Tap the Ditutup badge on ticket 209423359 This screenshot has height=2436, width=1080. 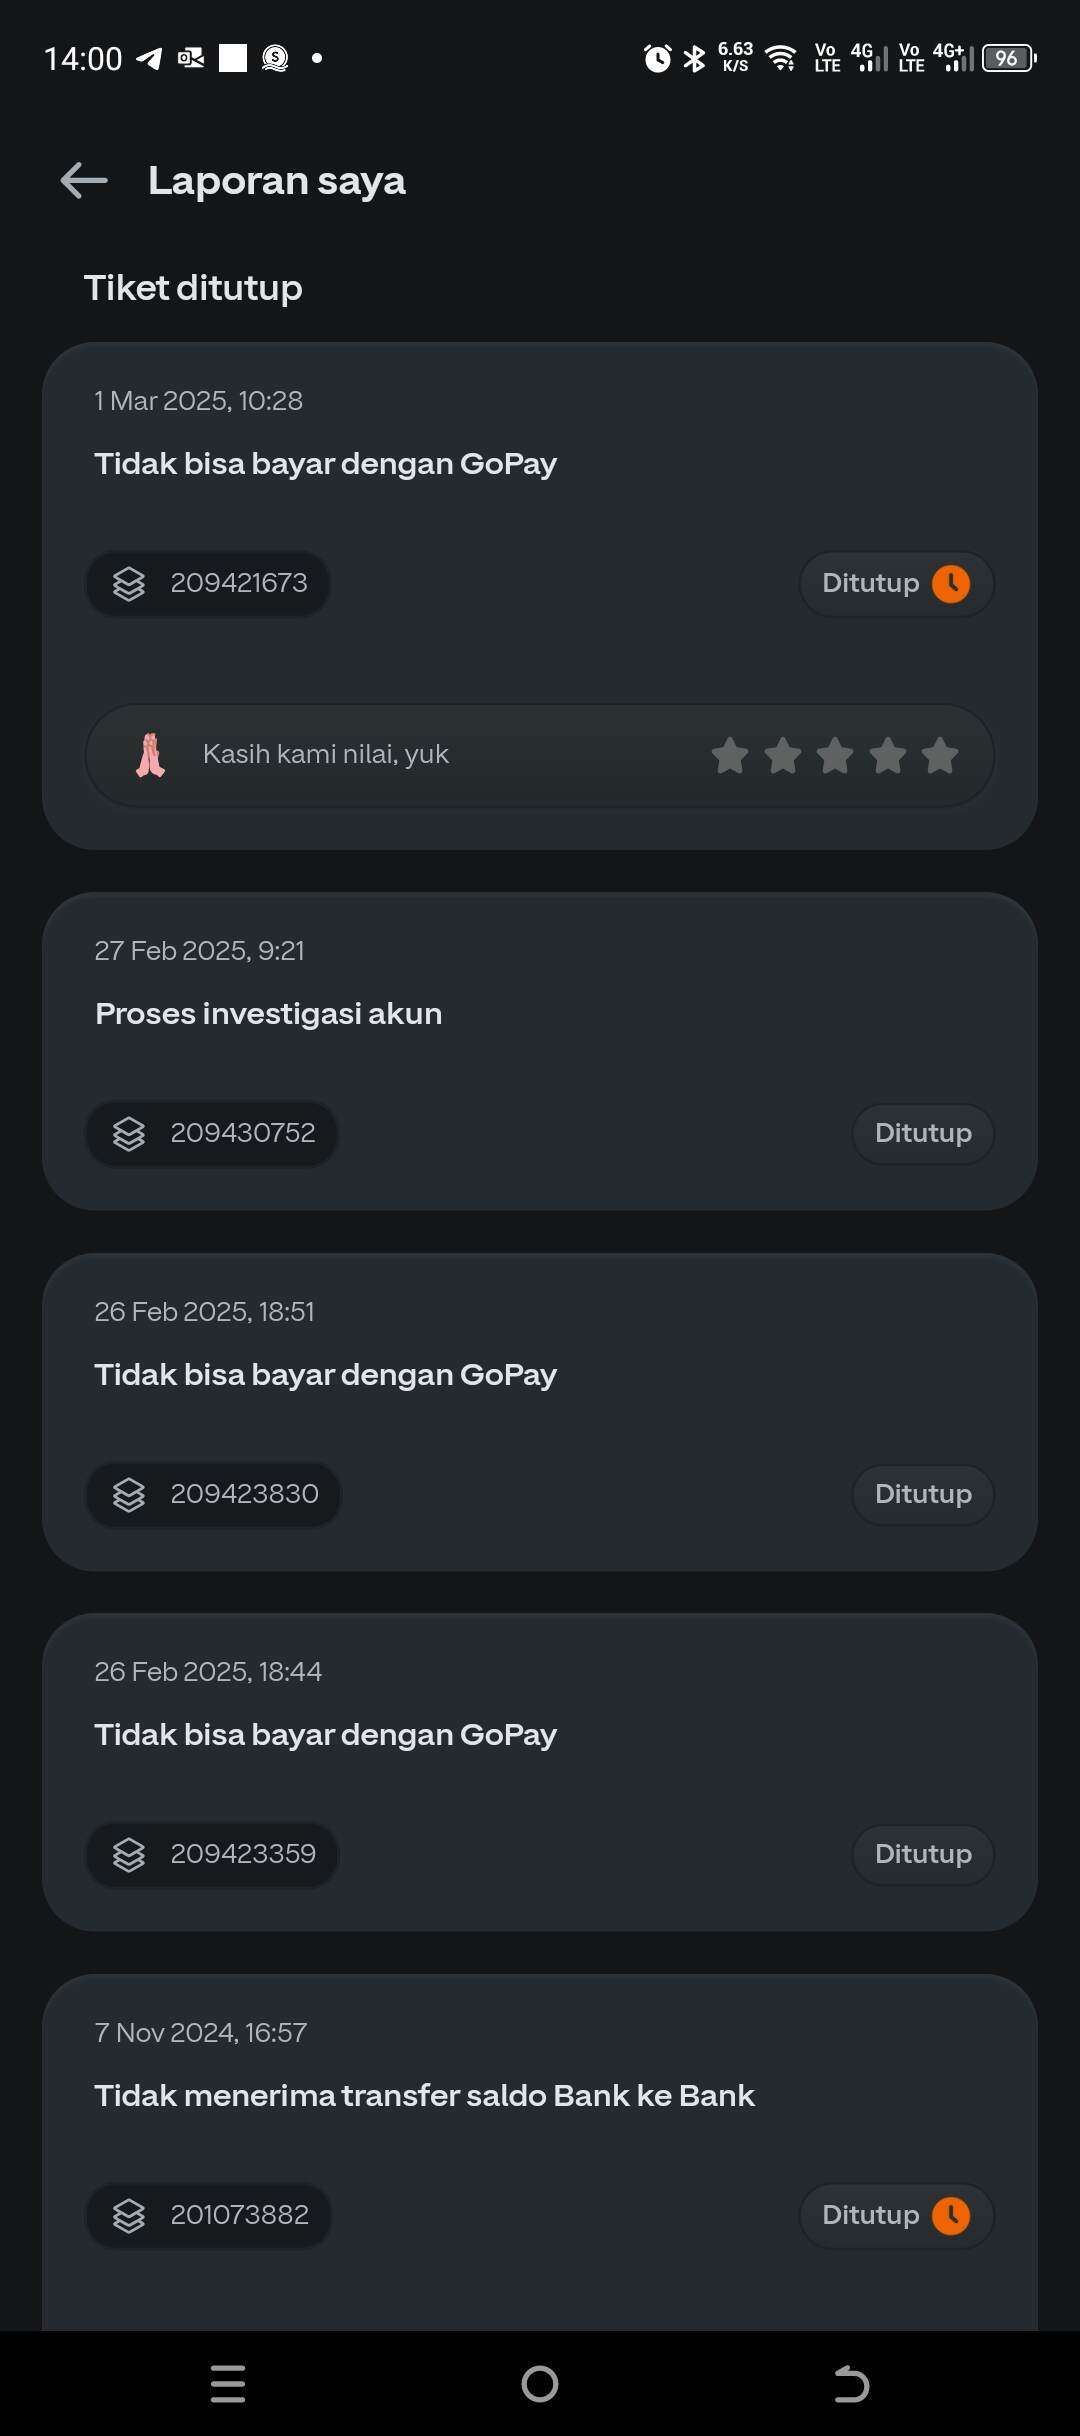click(923, 1855)
